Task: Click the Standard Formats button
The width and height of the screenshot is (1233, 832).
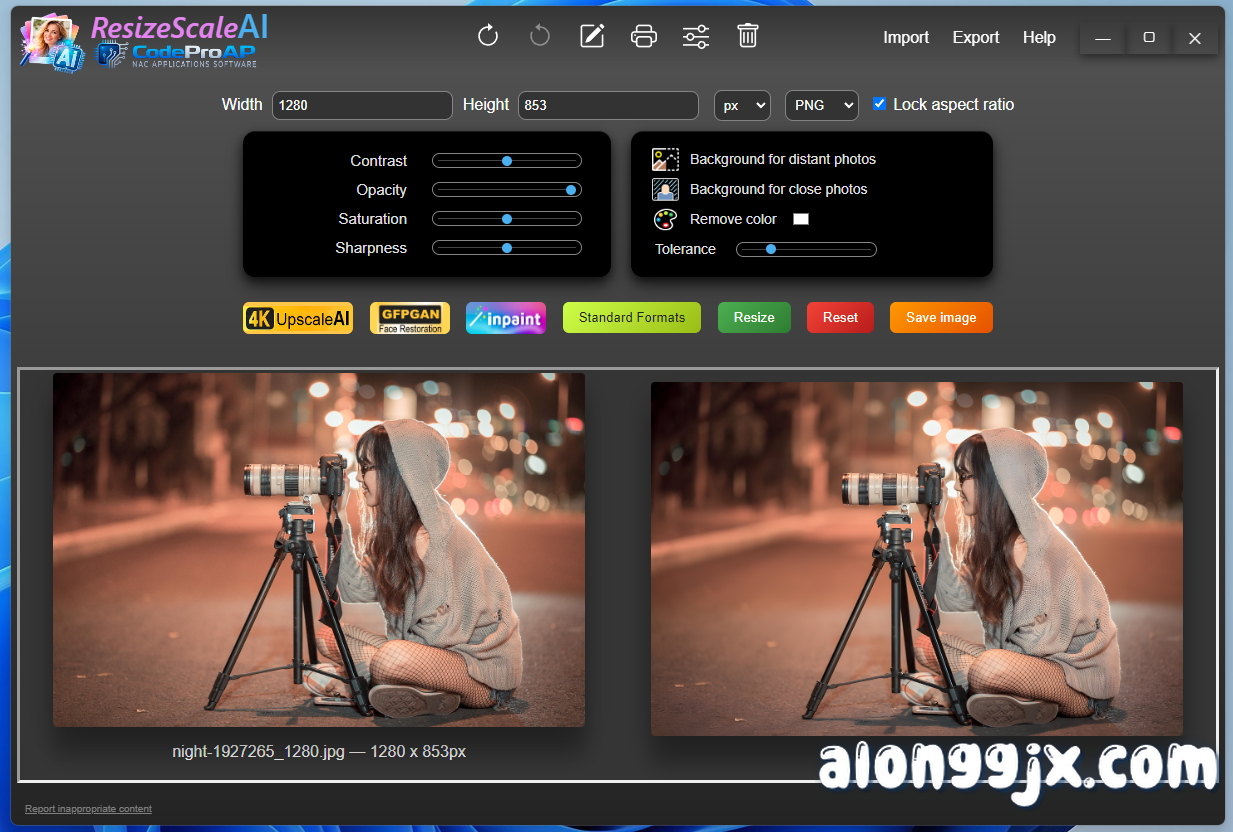Action: pos(632,318)
